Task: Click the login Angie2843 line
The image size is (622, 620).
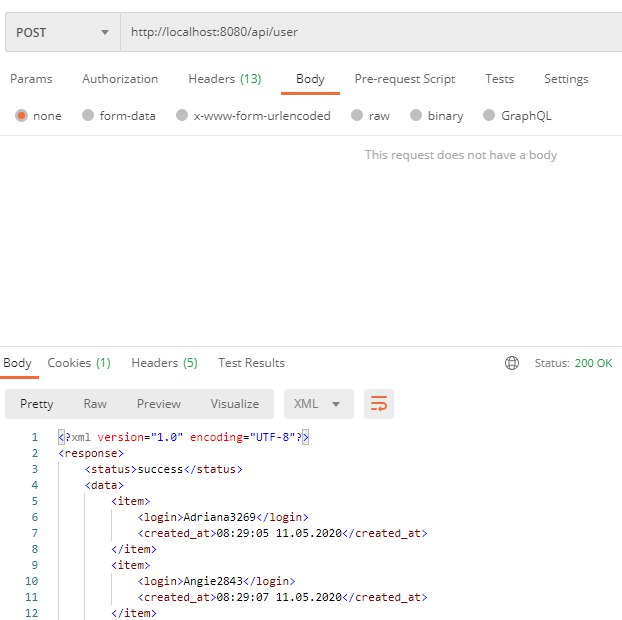Action: [x=217, y=581]
